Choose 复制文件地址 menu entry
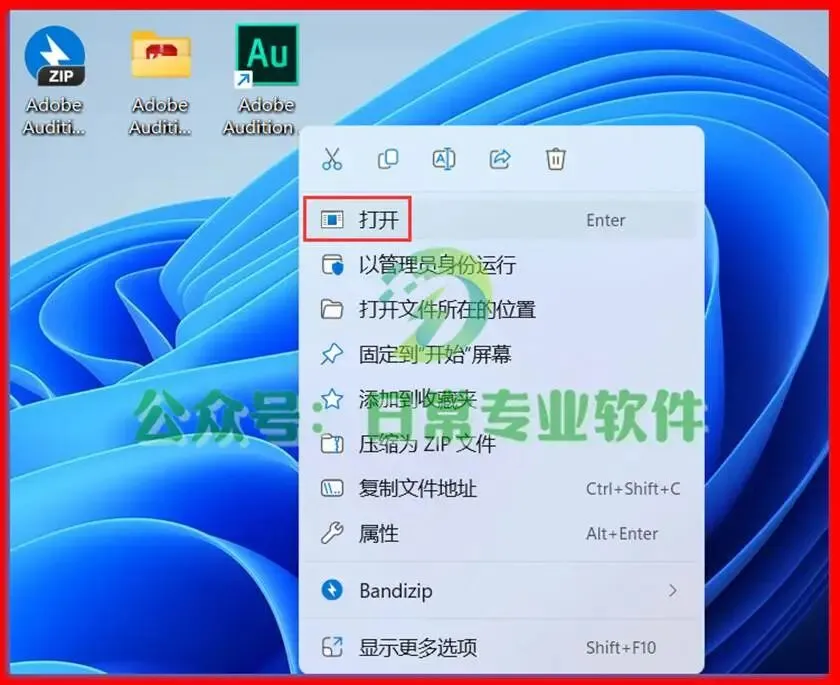This screenshot has width=840, height=685. pyautogui.click(x=499, y=488)
